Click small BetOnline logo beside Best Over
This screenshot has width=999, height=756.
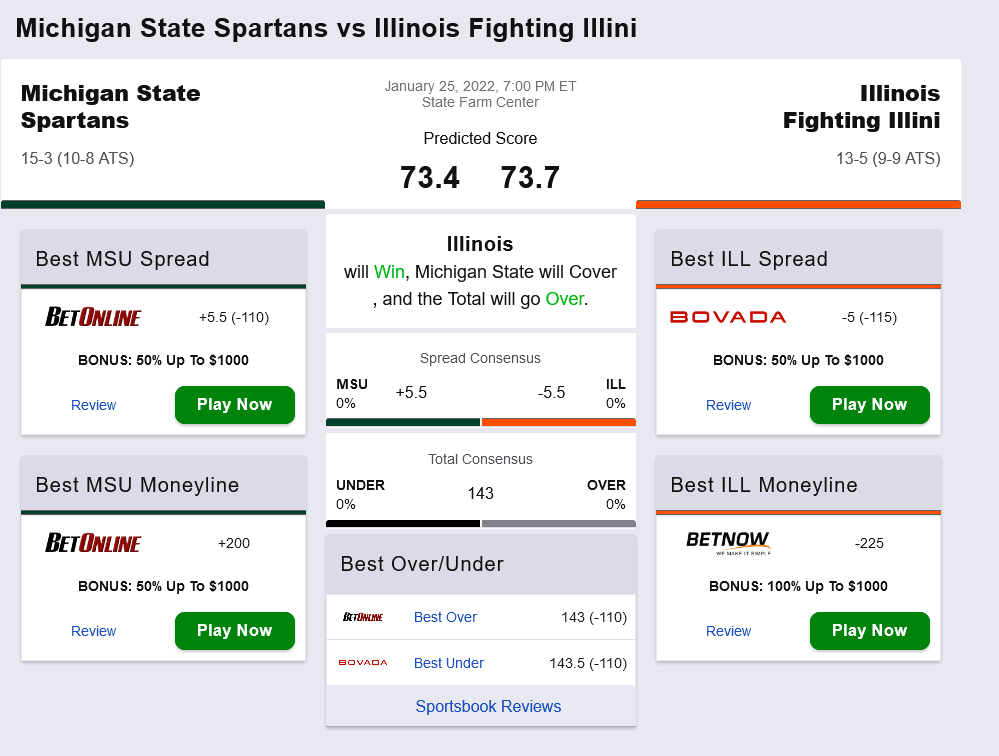click(x=362, y=617)
